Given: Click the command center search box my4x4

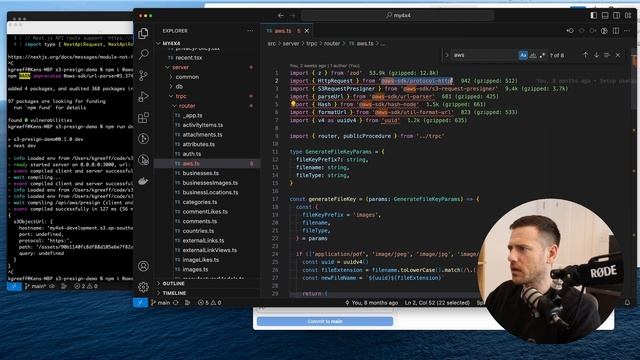Looking at the screenshot, I should (x=398, y=16).
